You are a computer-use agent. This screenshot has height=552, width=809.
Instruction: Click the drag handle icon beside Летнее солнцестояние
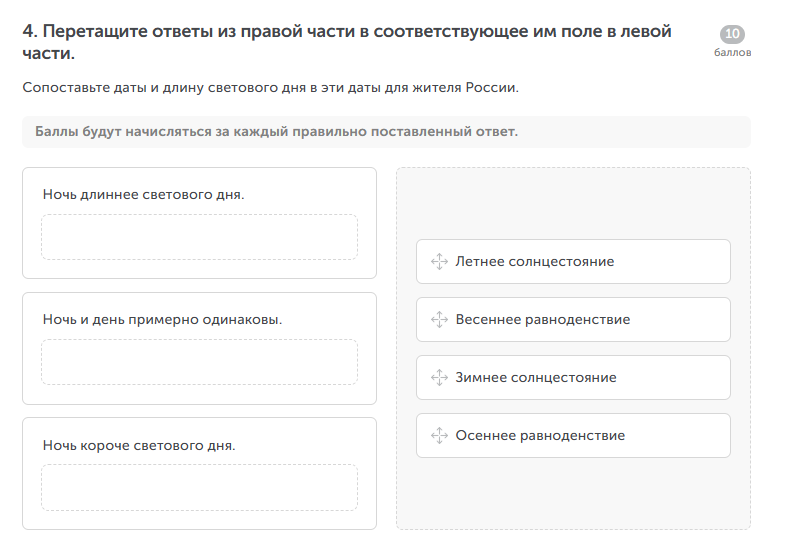[x=438, y=262]
